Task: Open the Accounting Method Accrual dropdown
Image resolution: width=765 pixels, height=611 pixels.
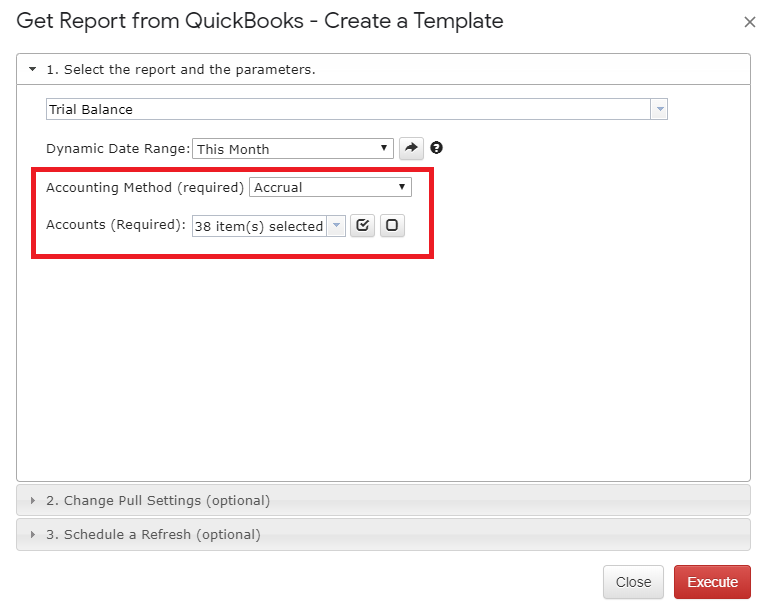Action: pyautogui.click(x=330, y=187)
